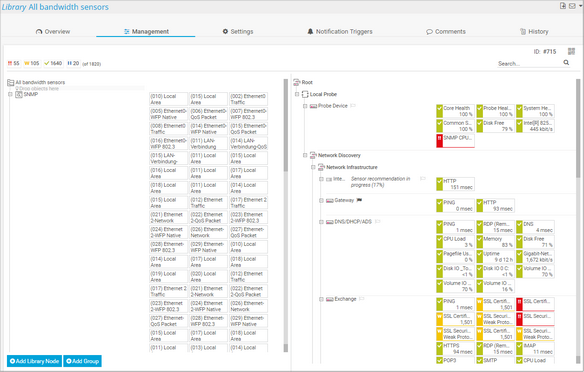This screenshot has width=584, height=372.
Task: Collapse the Gateway device node
Action: (321, 201)
